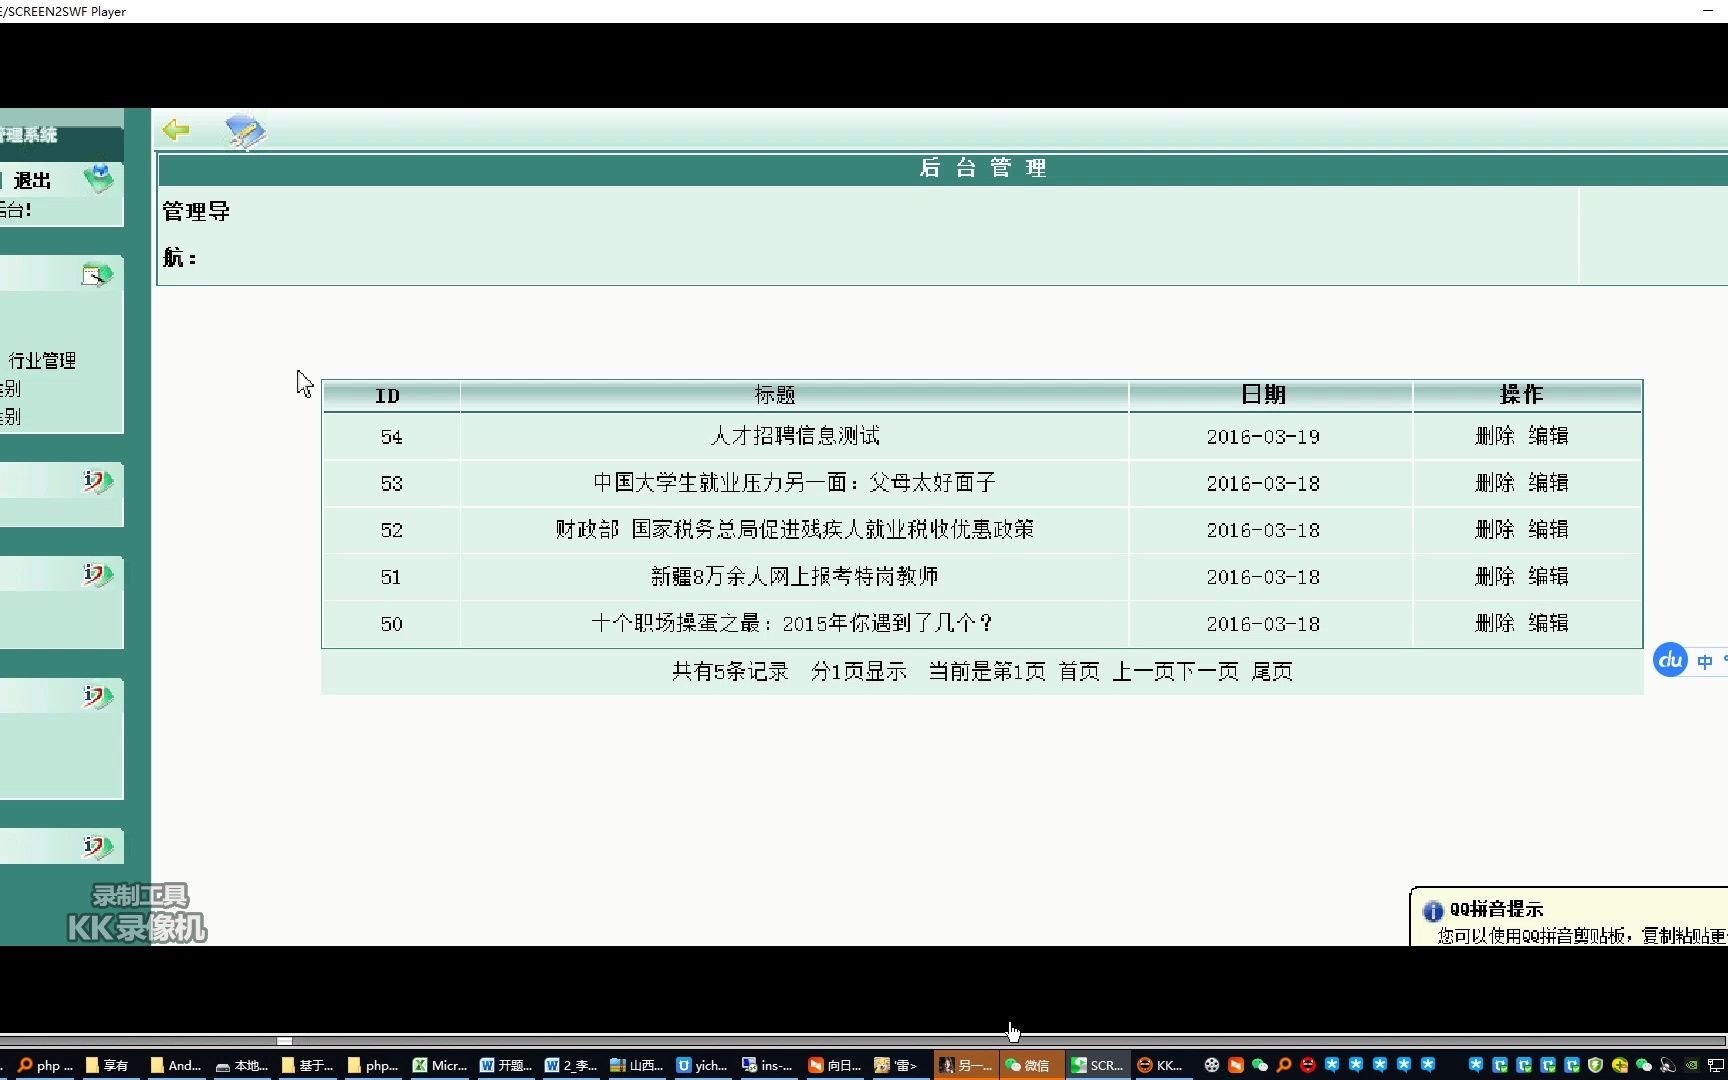Click the 当前是第1页 text
Screen dimensions: 1728x1080
click(x=987, y=671)
